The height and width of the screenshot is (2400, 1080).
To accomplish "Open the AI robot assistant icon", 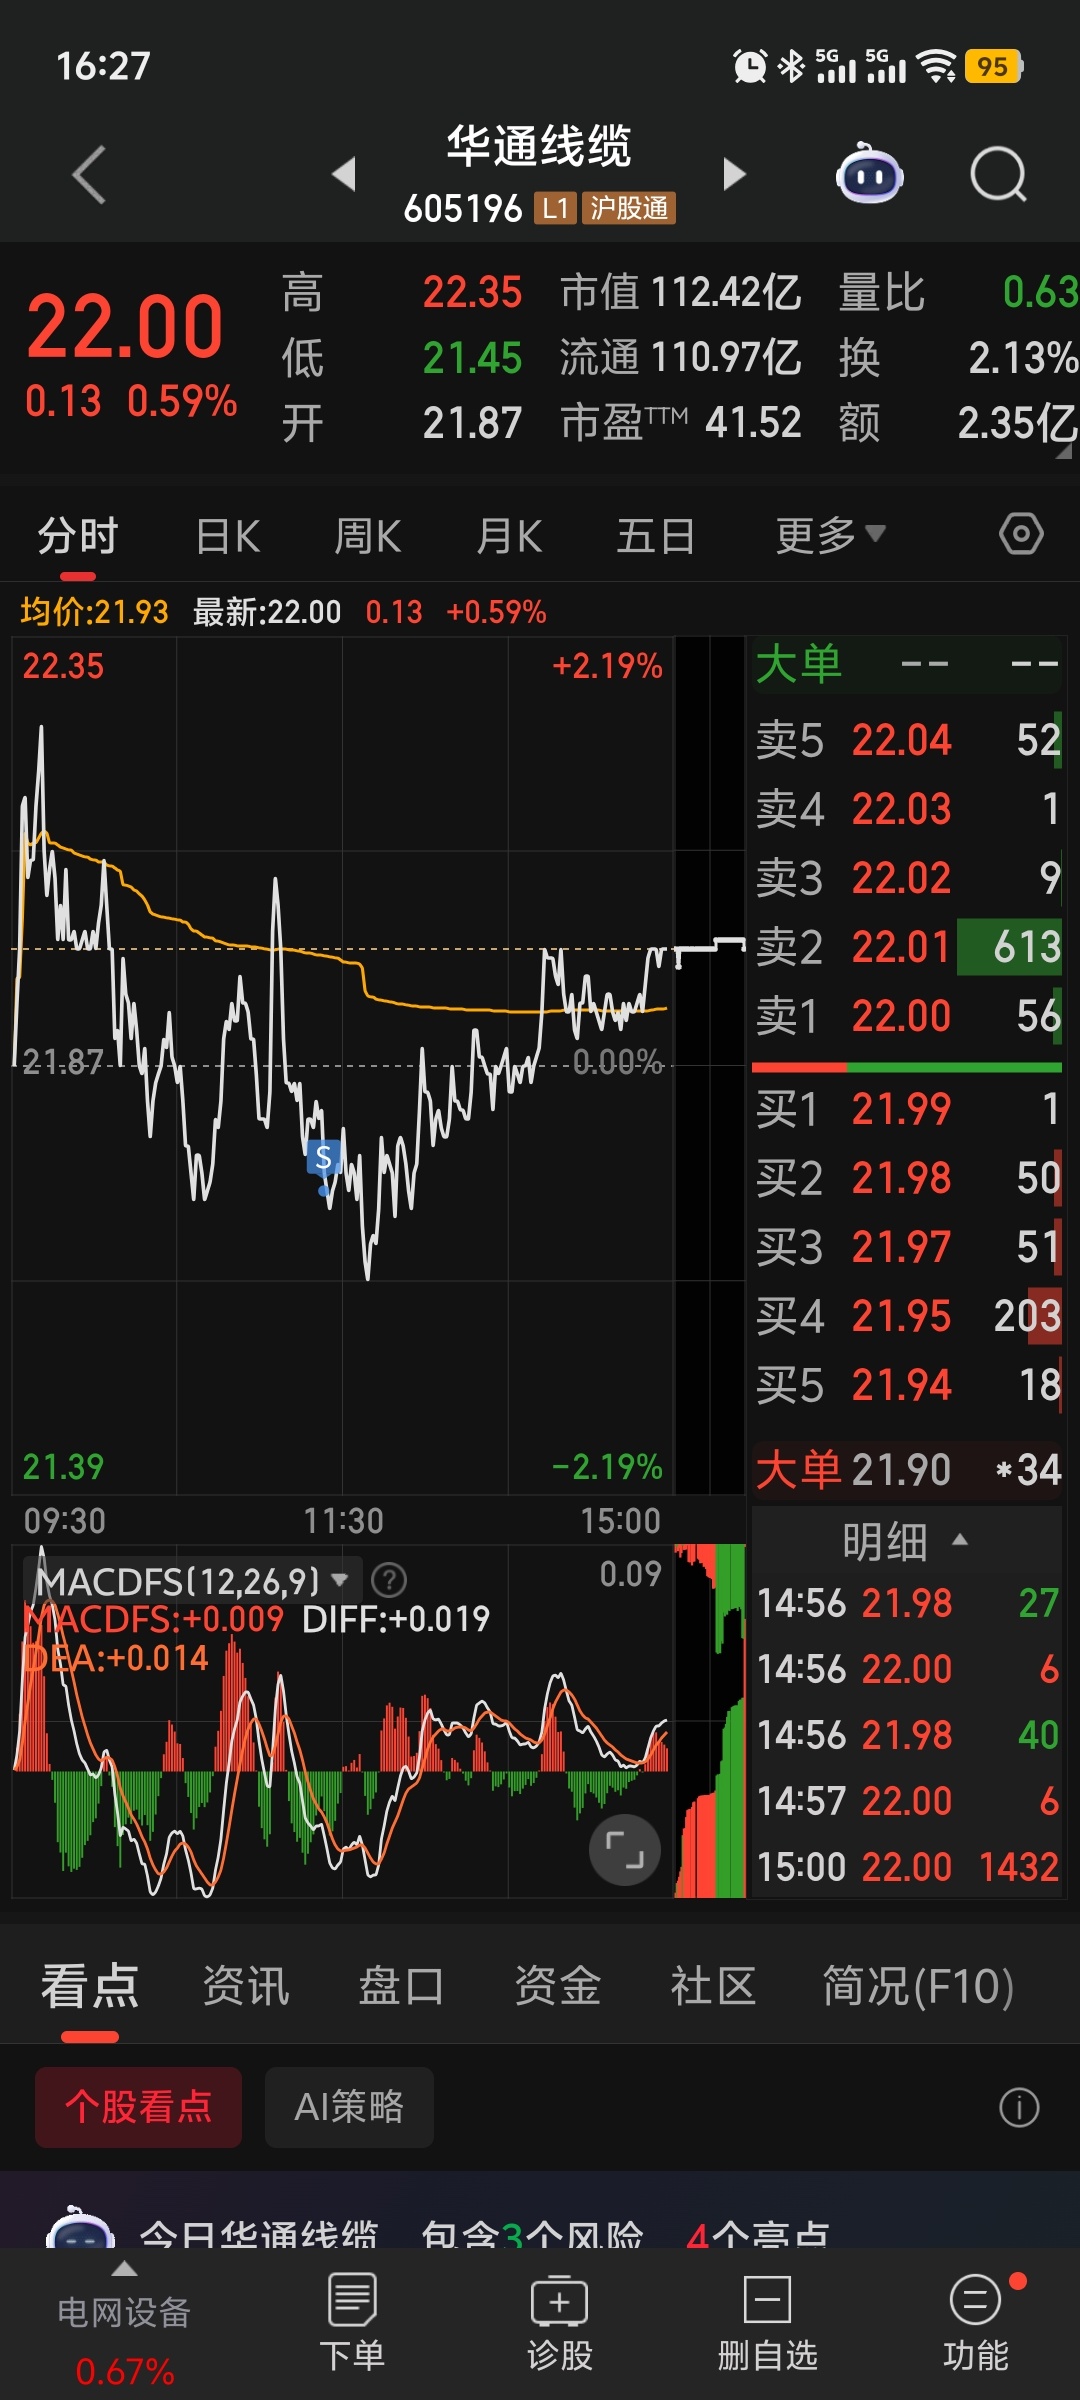I will pos(869,174).
